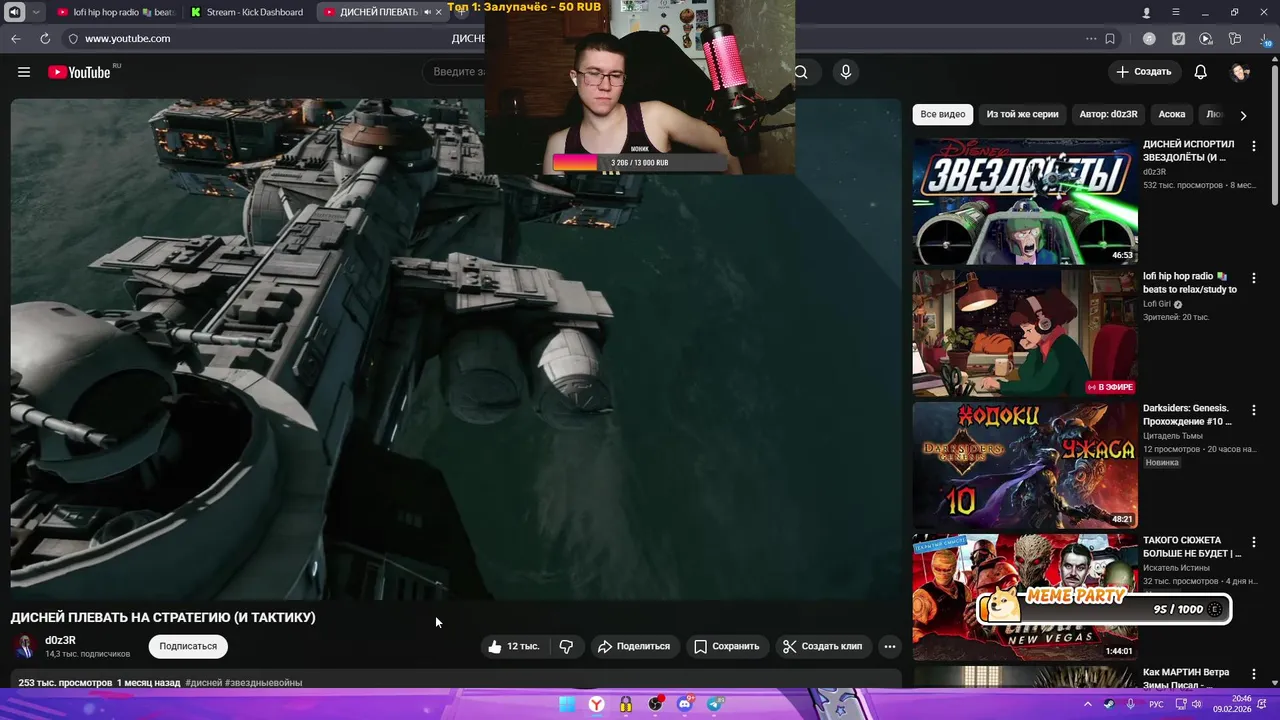Open the video player extension icon
Screen dimensions: 1280x720
(1206, 39)
